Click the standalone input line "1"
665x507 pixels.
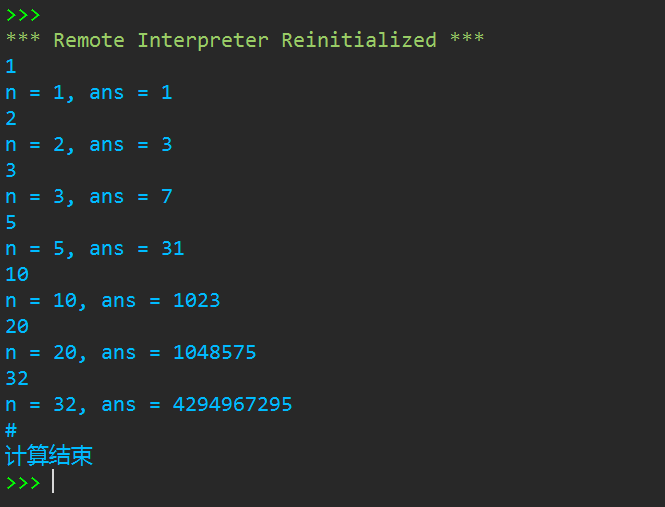pyautogui.click(x=11, y=66)
